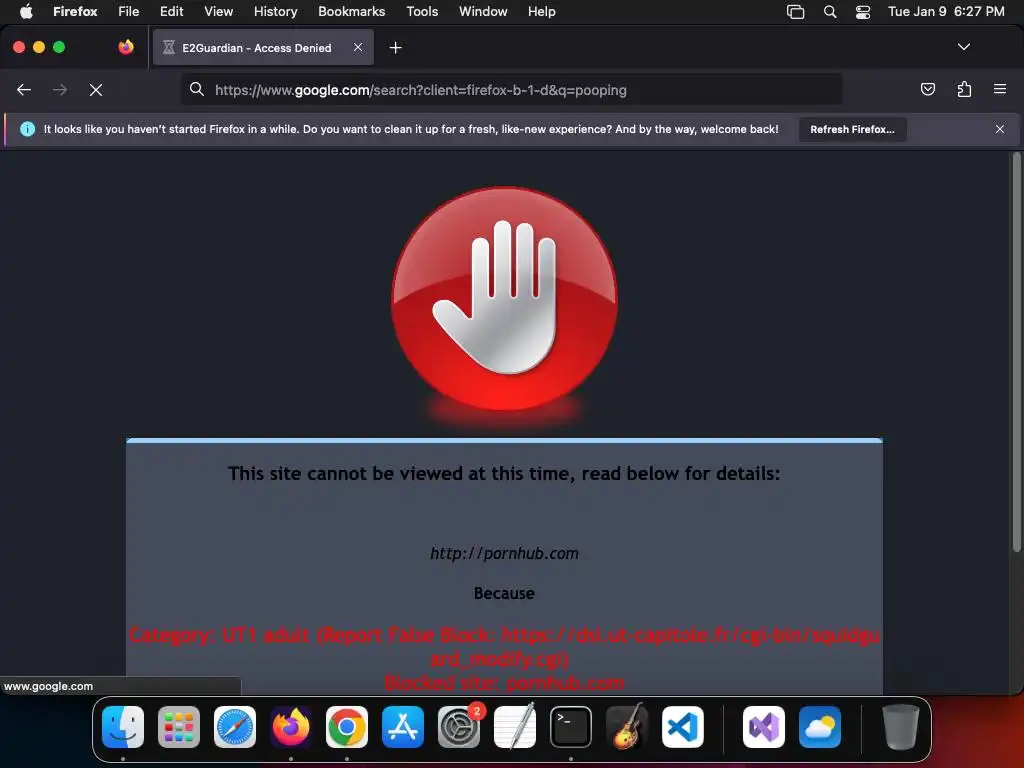1024x768 pixels.
Task: Close the E2Guardian - Access Denied tab
Action: [358, 47]
